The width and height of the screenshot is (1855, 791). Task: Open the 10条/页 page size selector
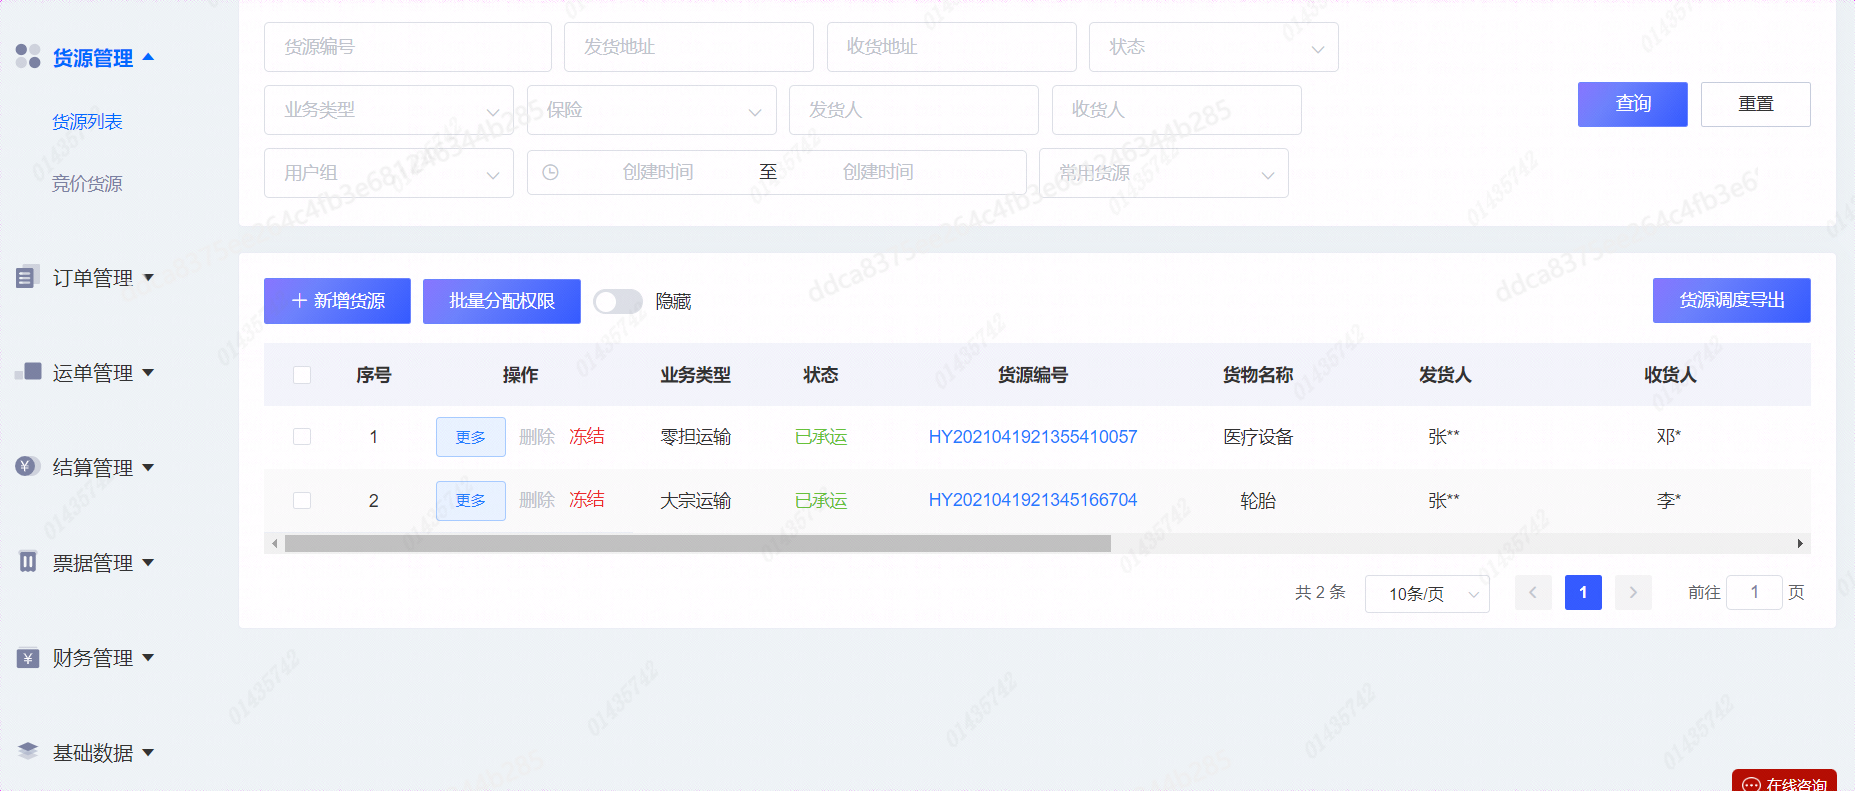click(x=1428, y=594)
